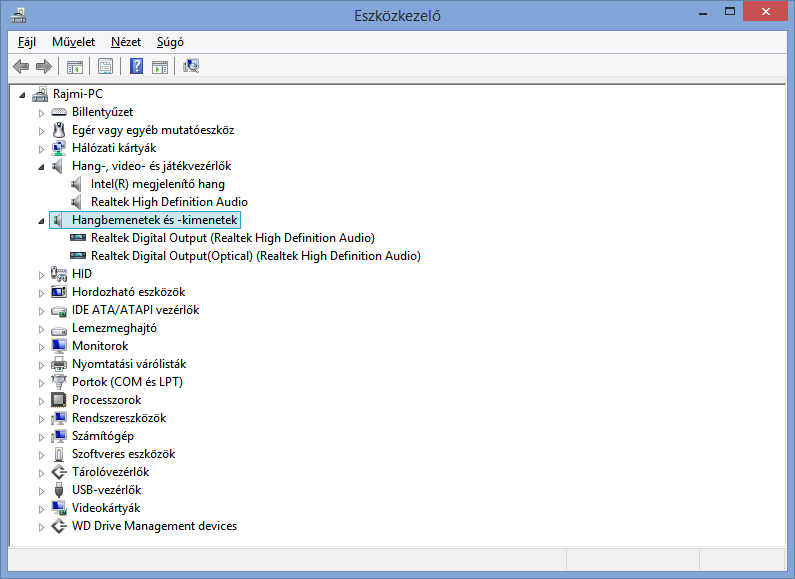
Task: Click the IDE ATA/ATAPI controller icon
Action: pos(59,310)
